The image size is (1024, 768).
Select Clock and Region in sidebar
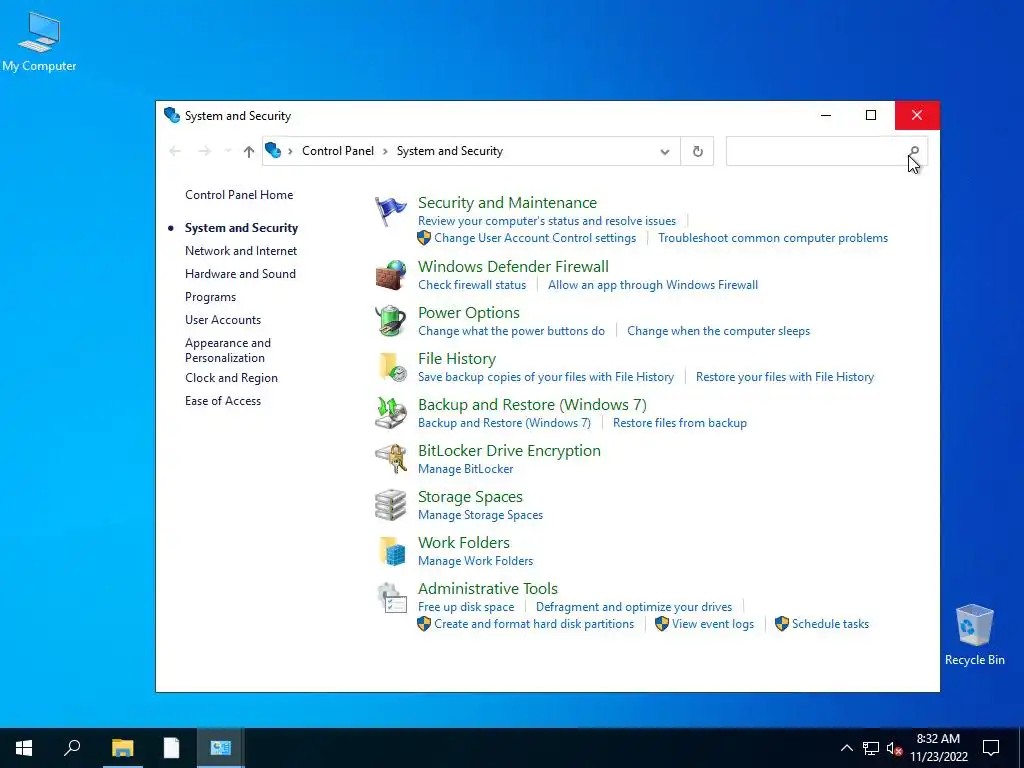tap(231, 378)
